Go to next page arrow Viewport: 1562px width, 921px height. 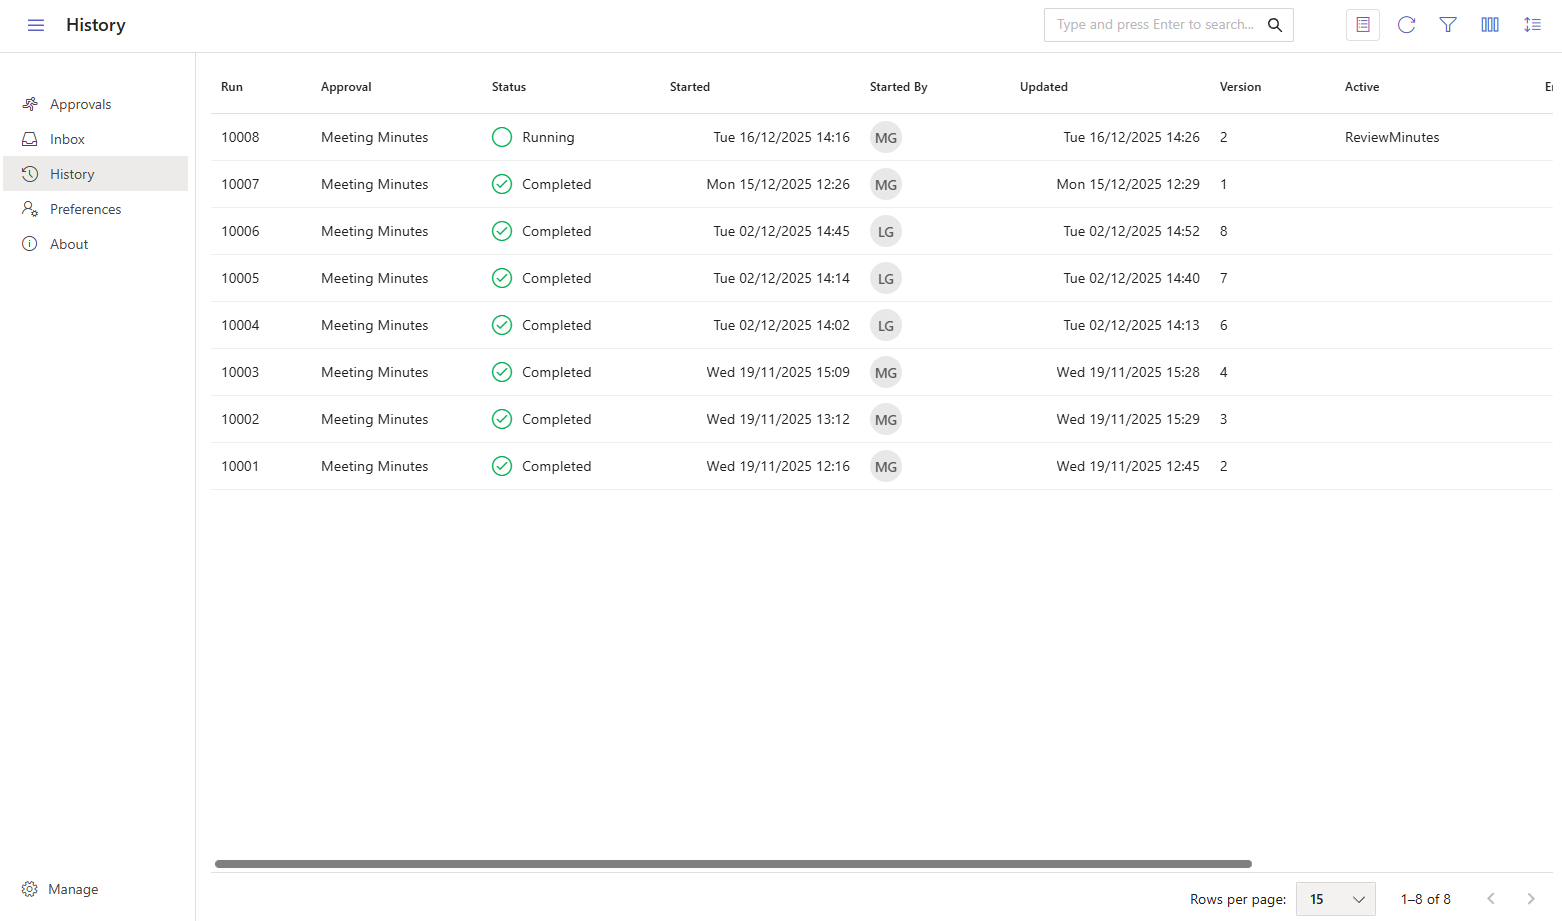coord(1530,899)
